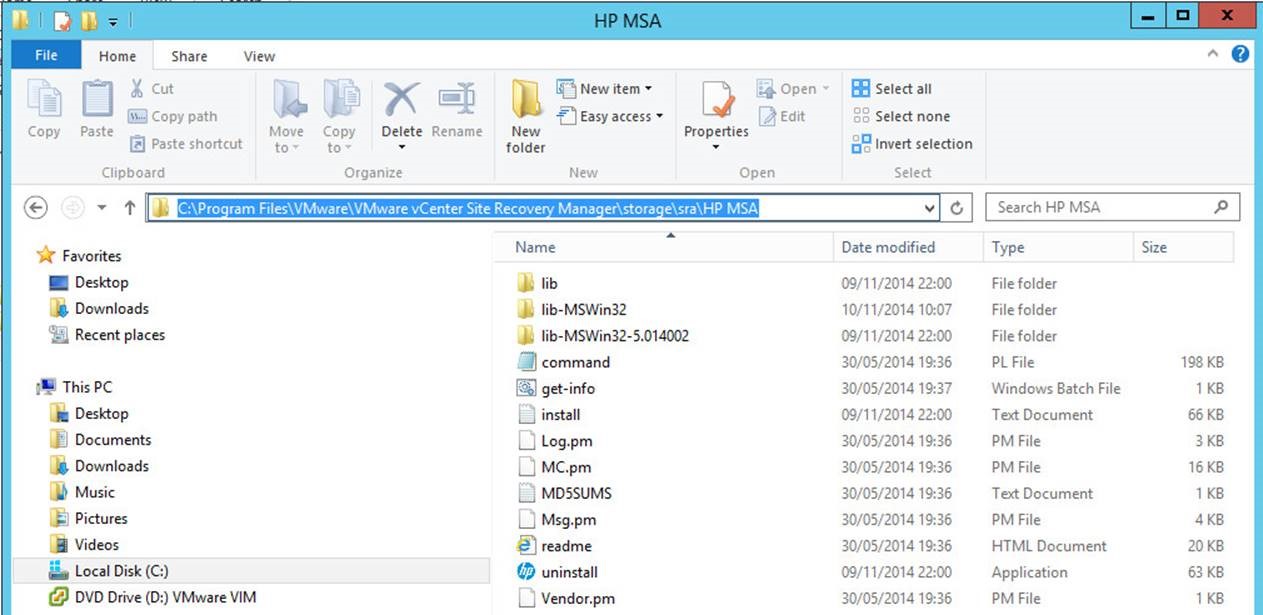Click the HP uninstall application icon
This screenshot has height=615, width=1263.
pos(526,572)
